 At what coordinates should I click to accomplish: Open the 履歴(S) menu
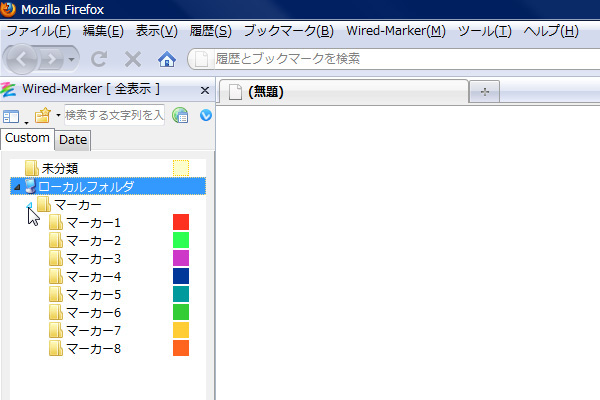[x=210, y=31]
